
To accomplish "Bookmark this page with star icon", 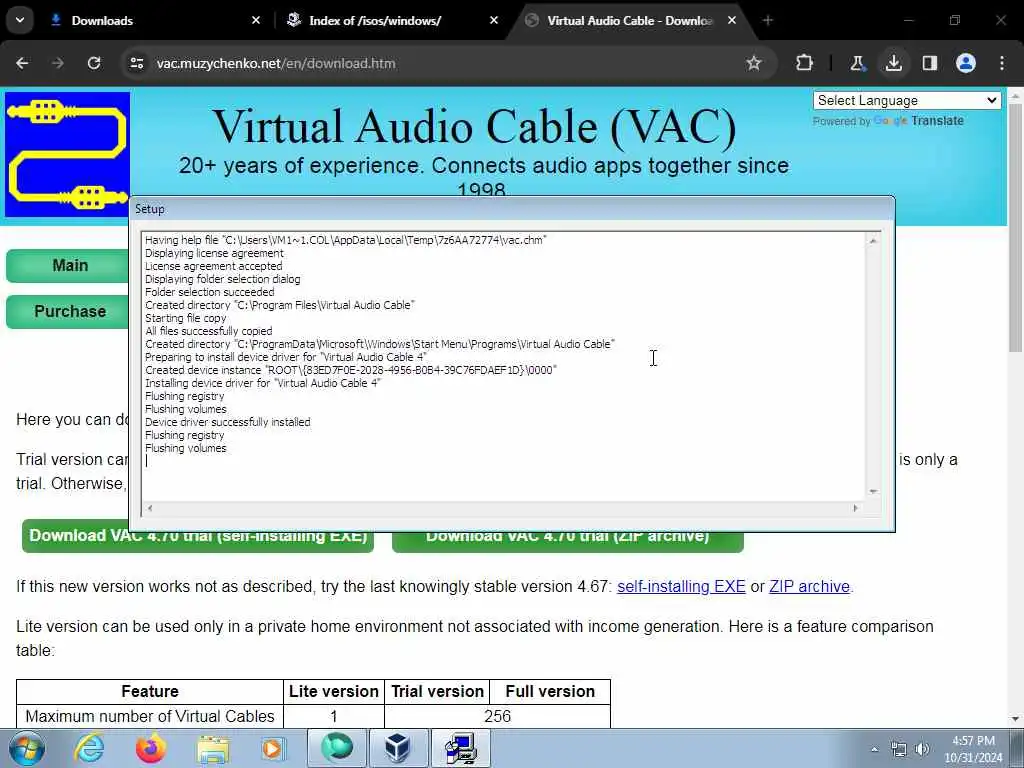I will [754, 63].
